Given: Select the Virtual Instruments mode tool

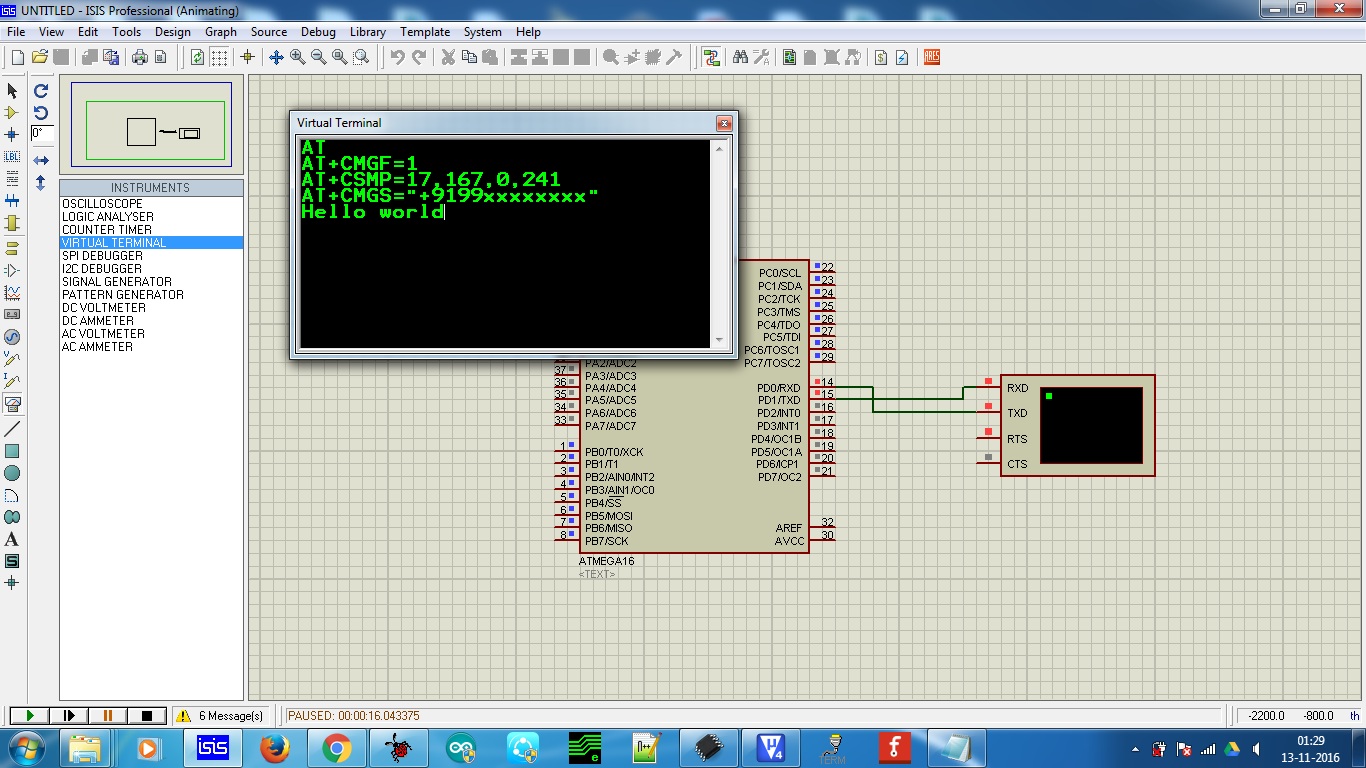Looking at the screenshot, I should (13, 405).
